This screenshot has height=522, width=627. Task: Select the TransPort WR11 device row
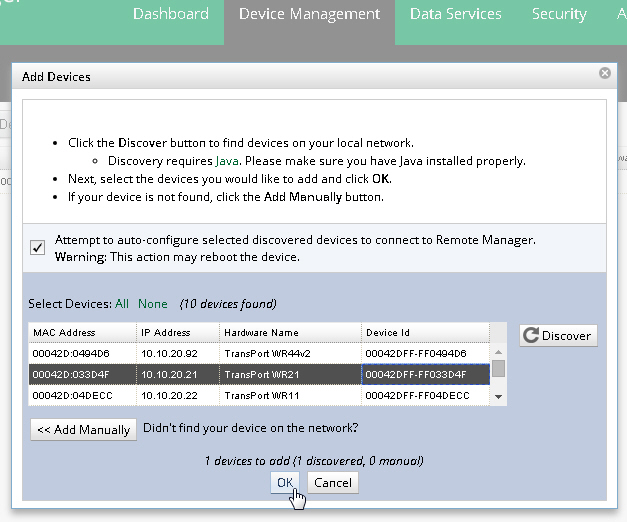click(x=260, y=396)
